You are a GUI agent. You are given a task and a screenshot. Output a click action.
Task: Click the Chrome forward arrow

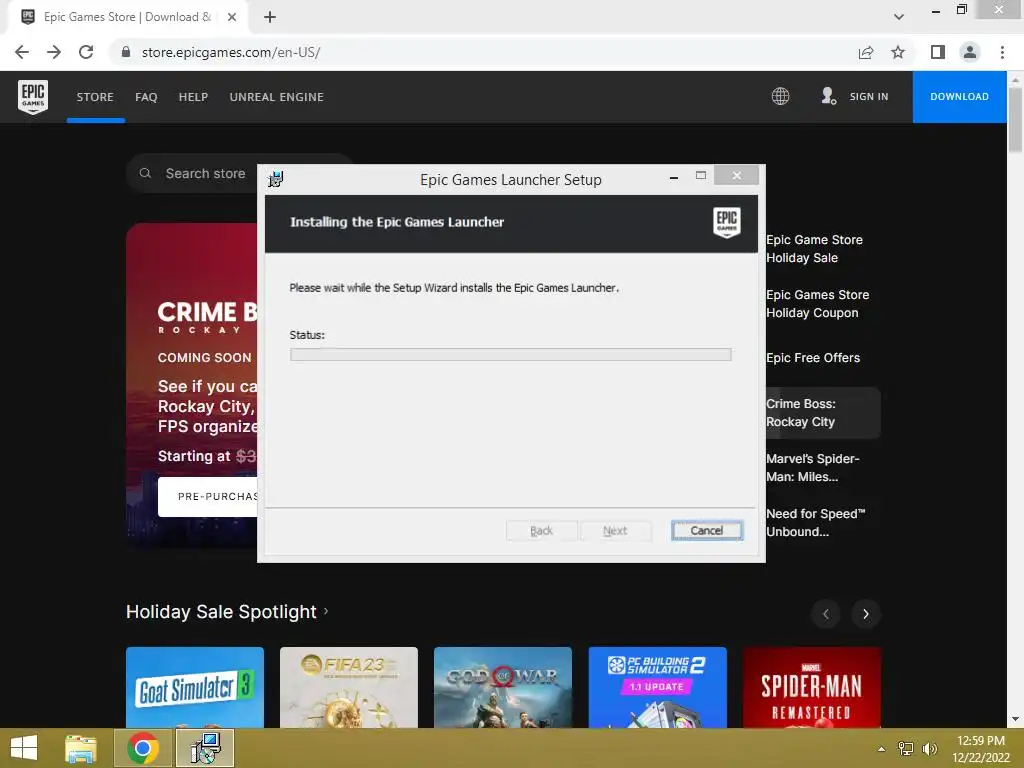(x=54, y=52)
